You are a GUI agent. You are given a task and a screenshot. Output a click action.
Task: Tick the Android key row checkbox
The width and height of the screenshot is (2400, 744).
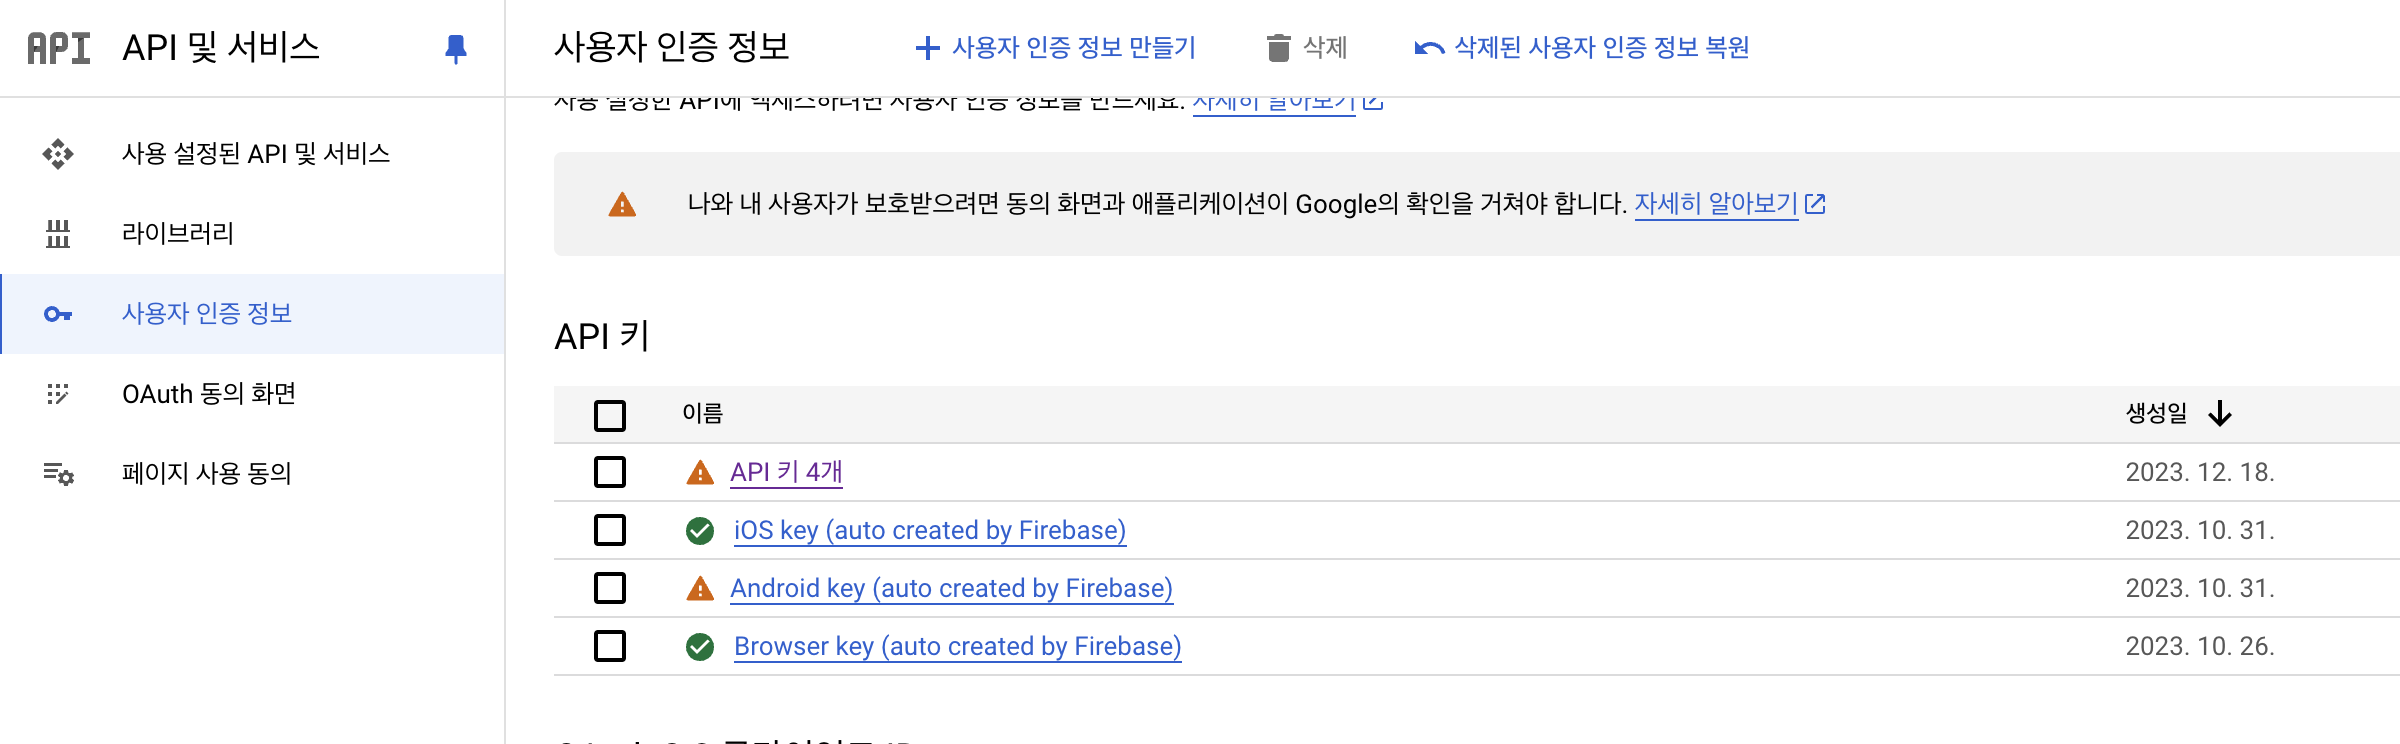610,588
